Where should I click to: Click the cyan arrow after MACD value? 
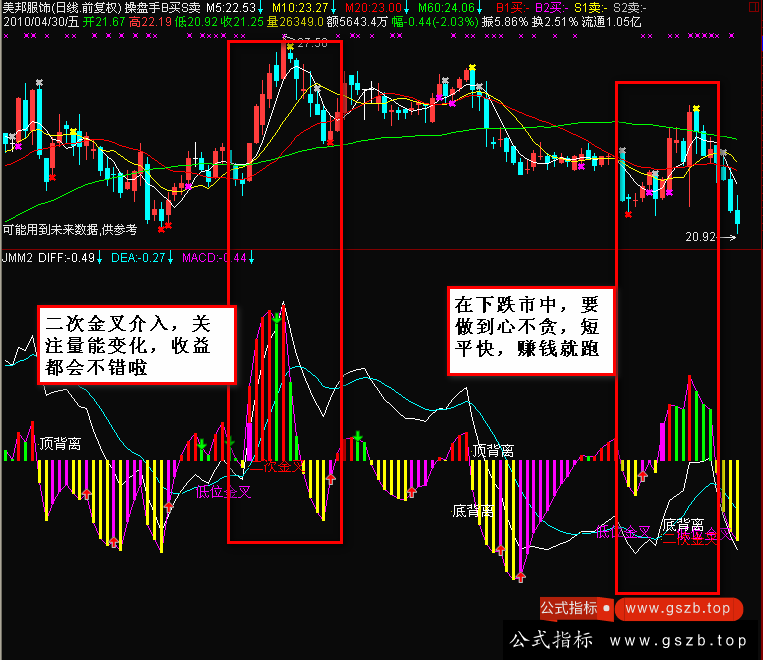click(250, 258)
